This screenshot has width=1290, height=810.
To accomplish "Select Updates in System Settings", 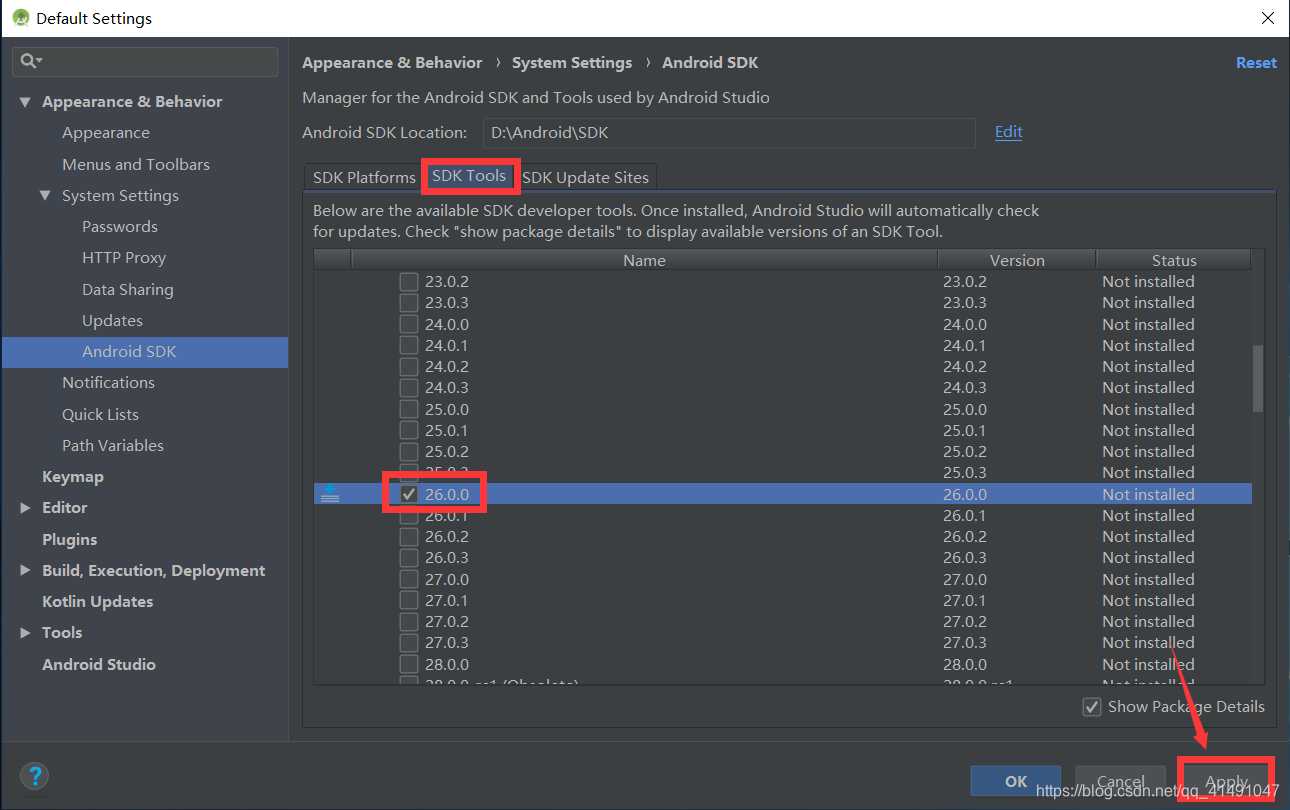I will [112, 321].
